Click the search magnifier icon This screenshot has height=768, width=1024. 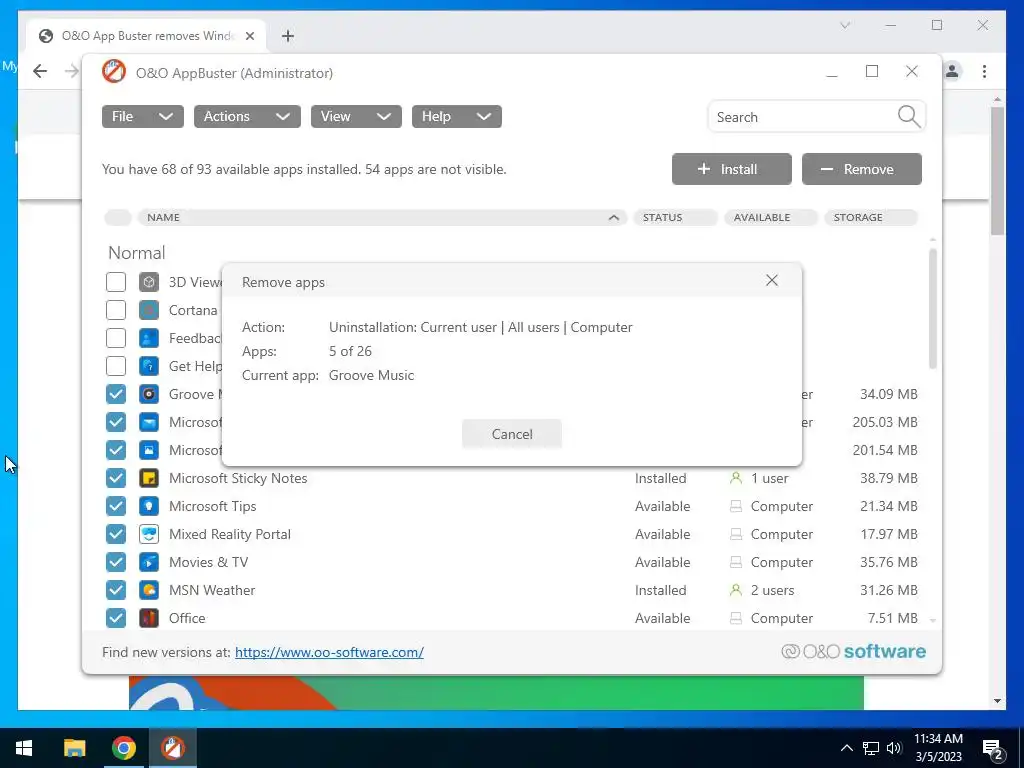pyautogui.click(x=908, y=117)
